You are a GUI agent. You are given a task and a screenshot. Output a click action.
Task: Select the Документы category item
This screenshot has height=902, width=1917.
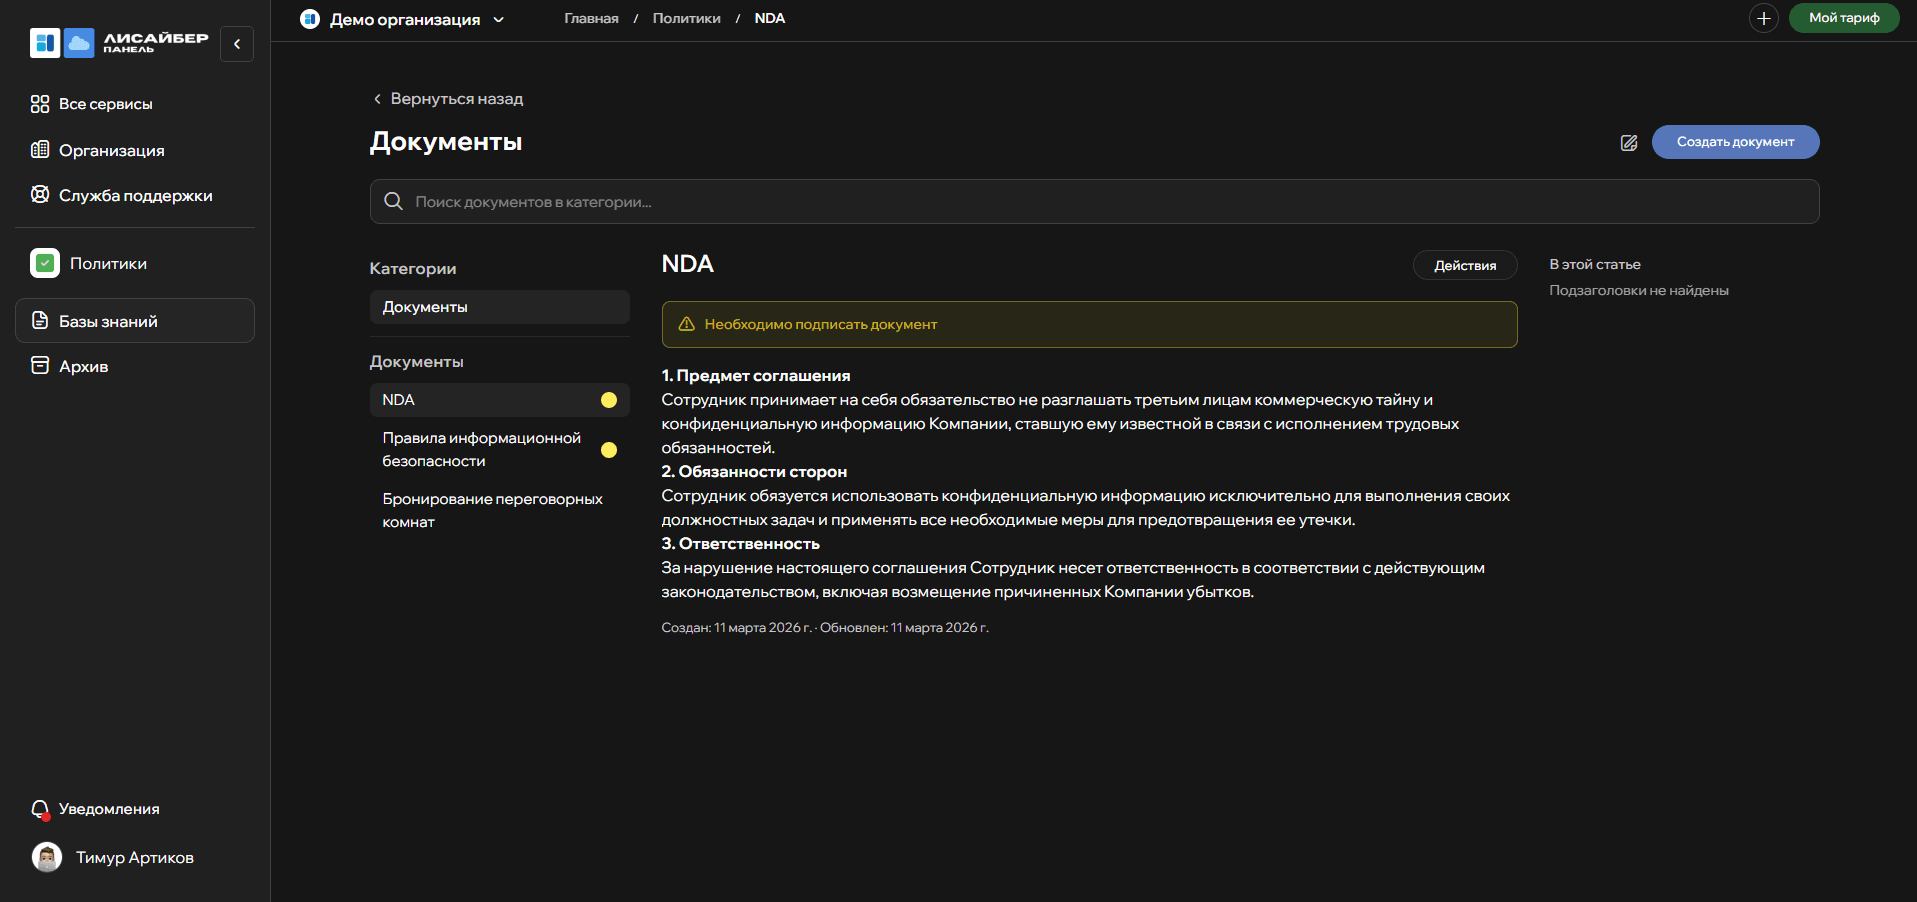pos(499,307)
